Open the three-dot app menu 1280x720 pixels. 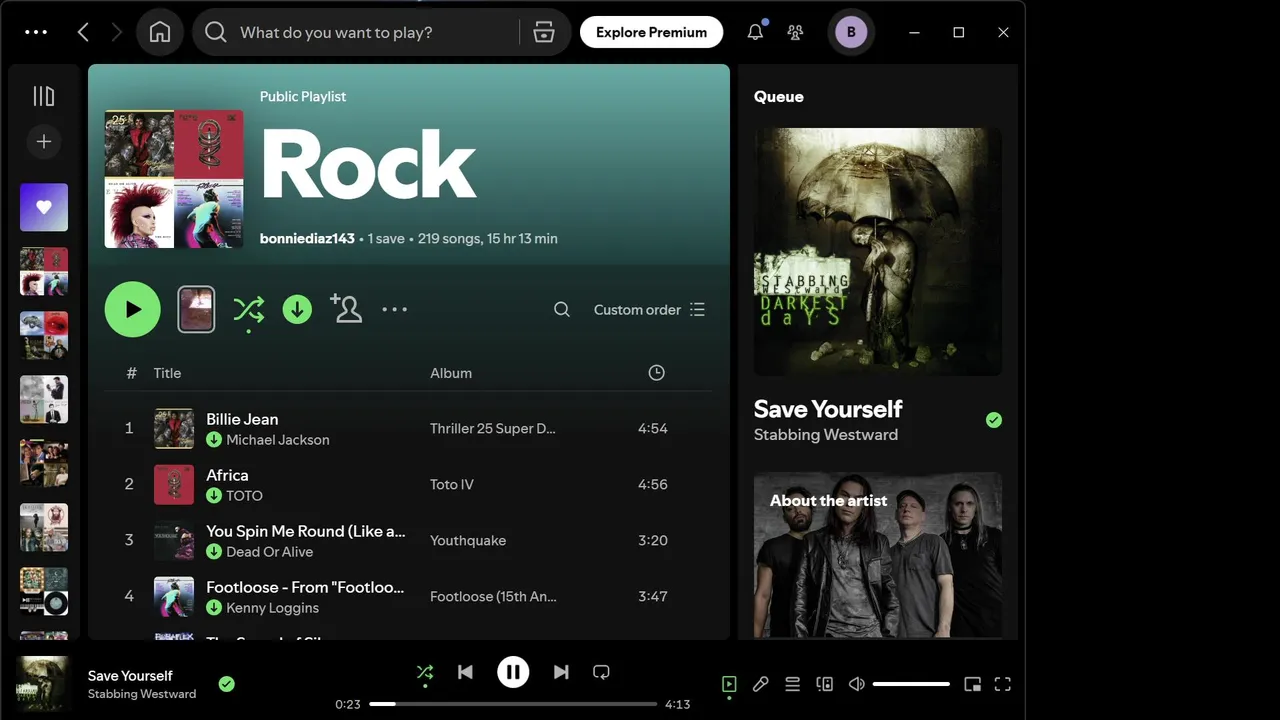36,32
